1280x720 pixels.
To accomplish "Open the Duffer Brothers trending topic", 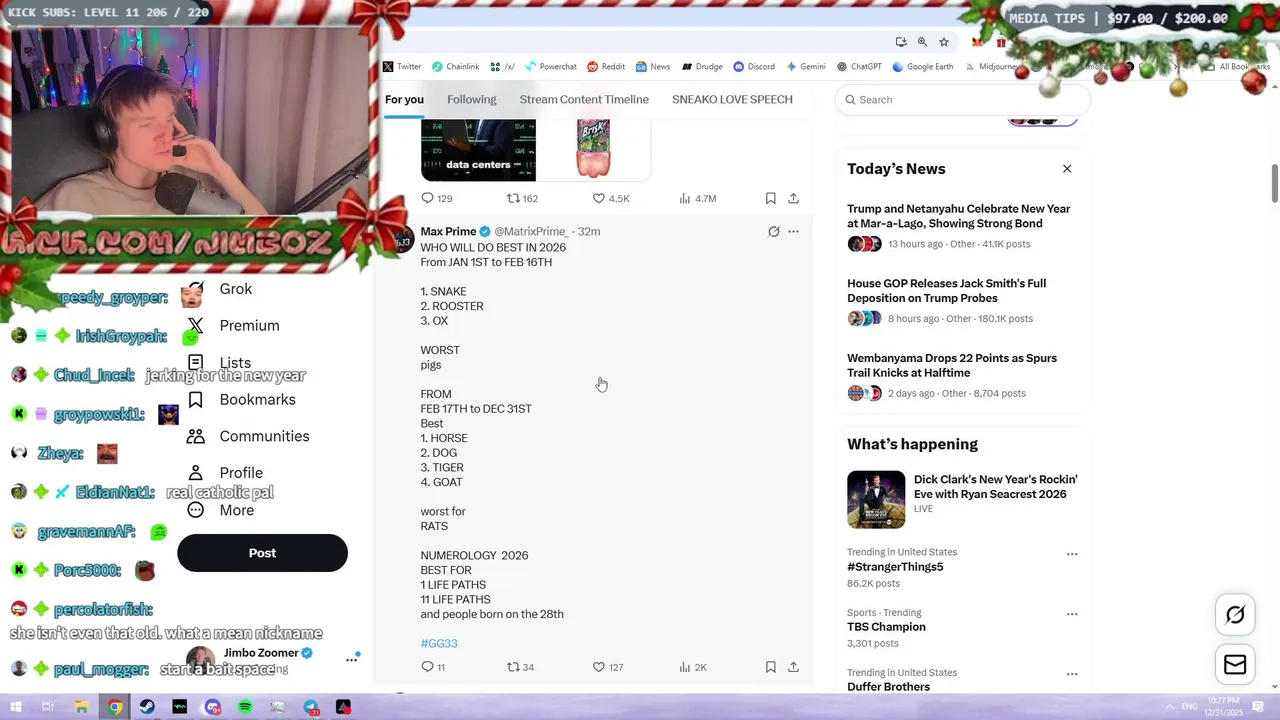I will 888,687.
